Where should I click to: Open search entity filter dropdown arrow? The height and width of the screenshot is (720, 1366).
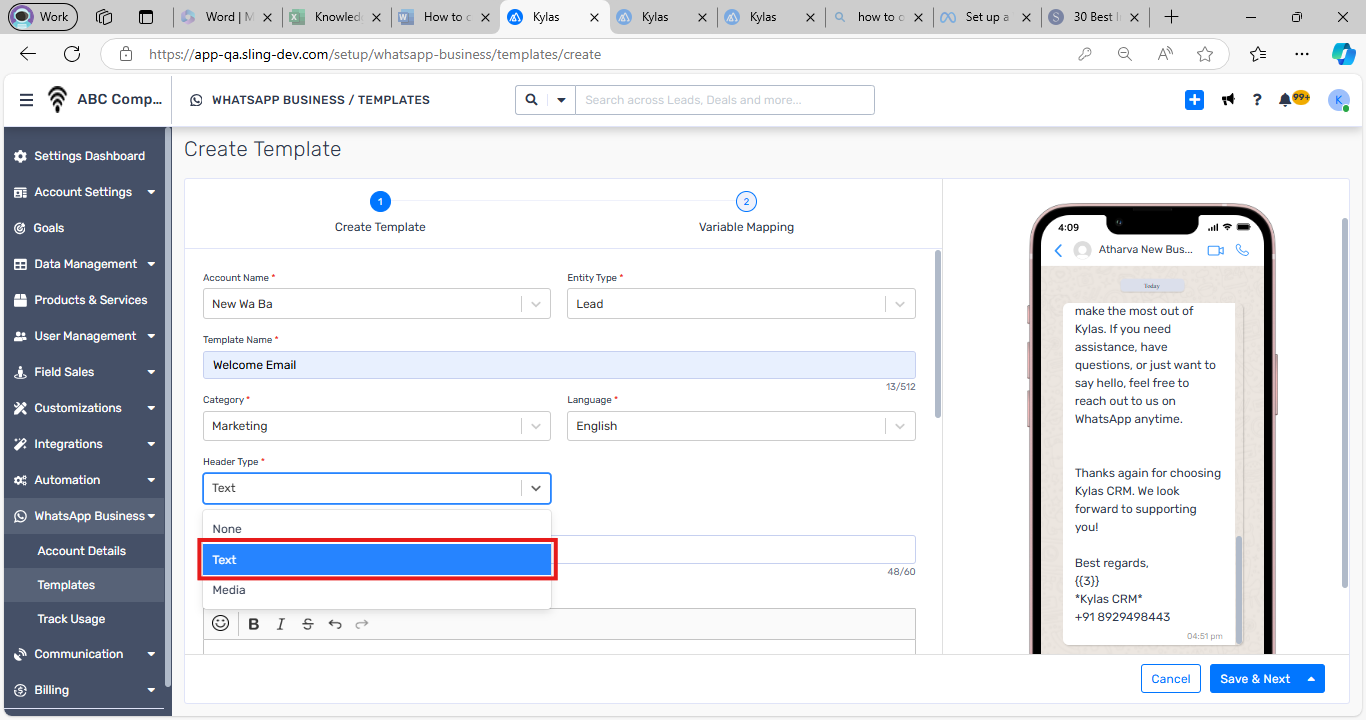pyautogui.click(x=561, y=100)
